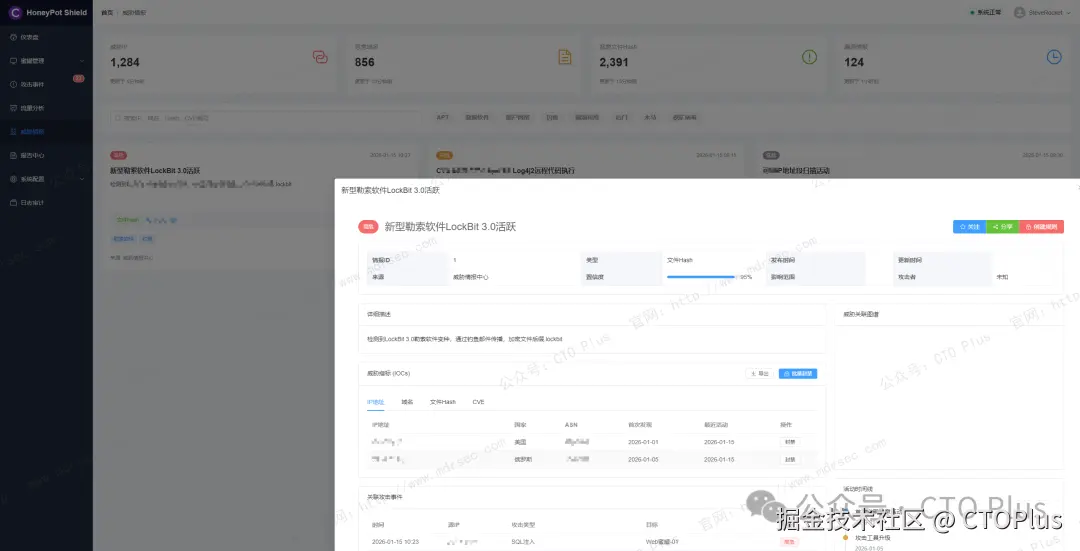Open the 仪表盘 dashboard sidebar item

46,37
